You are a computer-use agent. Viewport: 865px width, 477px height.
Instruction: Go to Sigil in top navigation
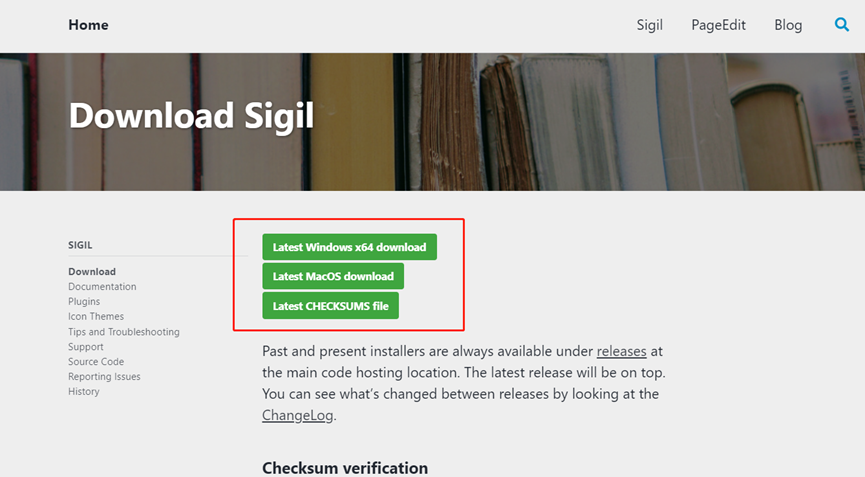[650, 25]
